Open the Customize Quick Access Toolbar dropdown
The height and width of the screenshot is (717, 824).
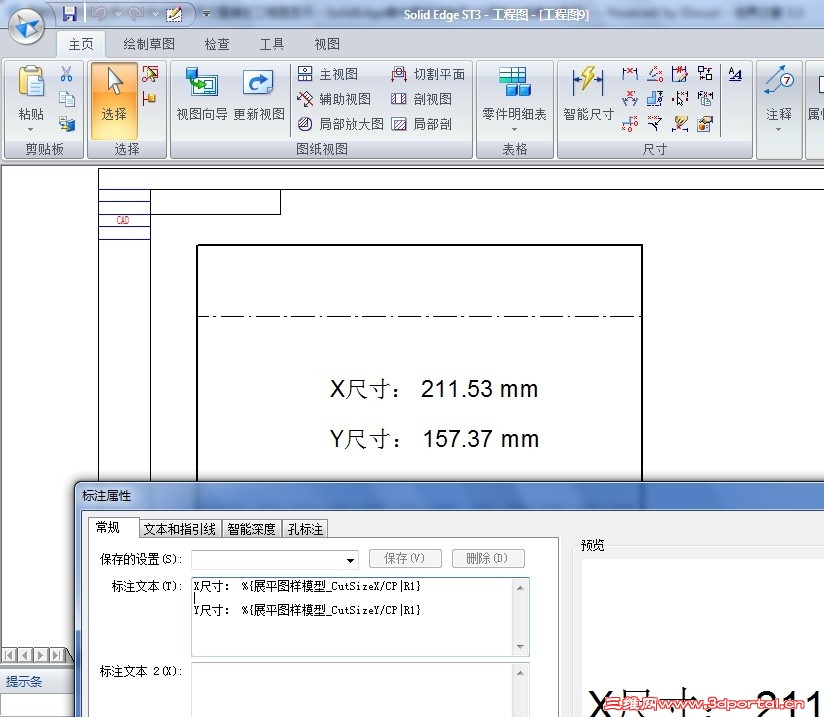(206, 14)
